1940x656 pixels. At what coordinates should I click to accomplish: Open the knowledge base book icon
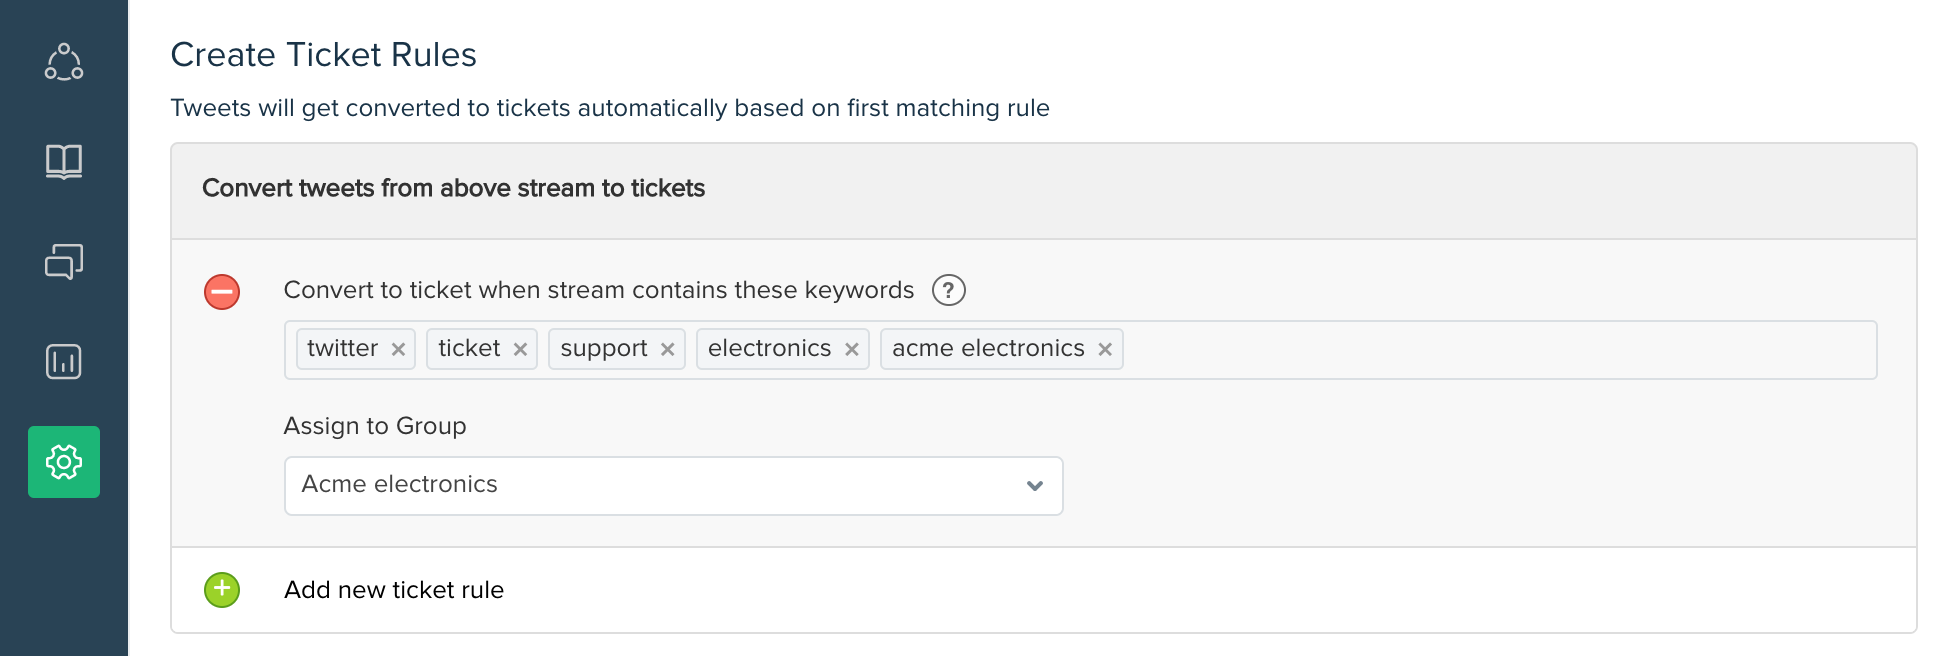tap(64, 161)
